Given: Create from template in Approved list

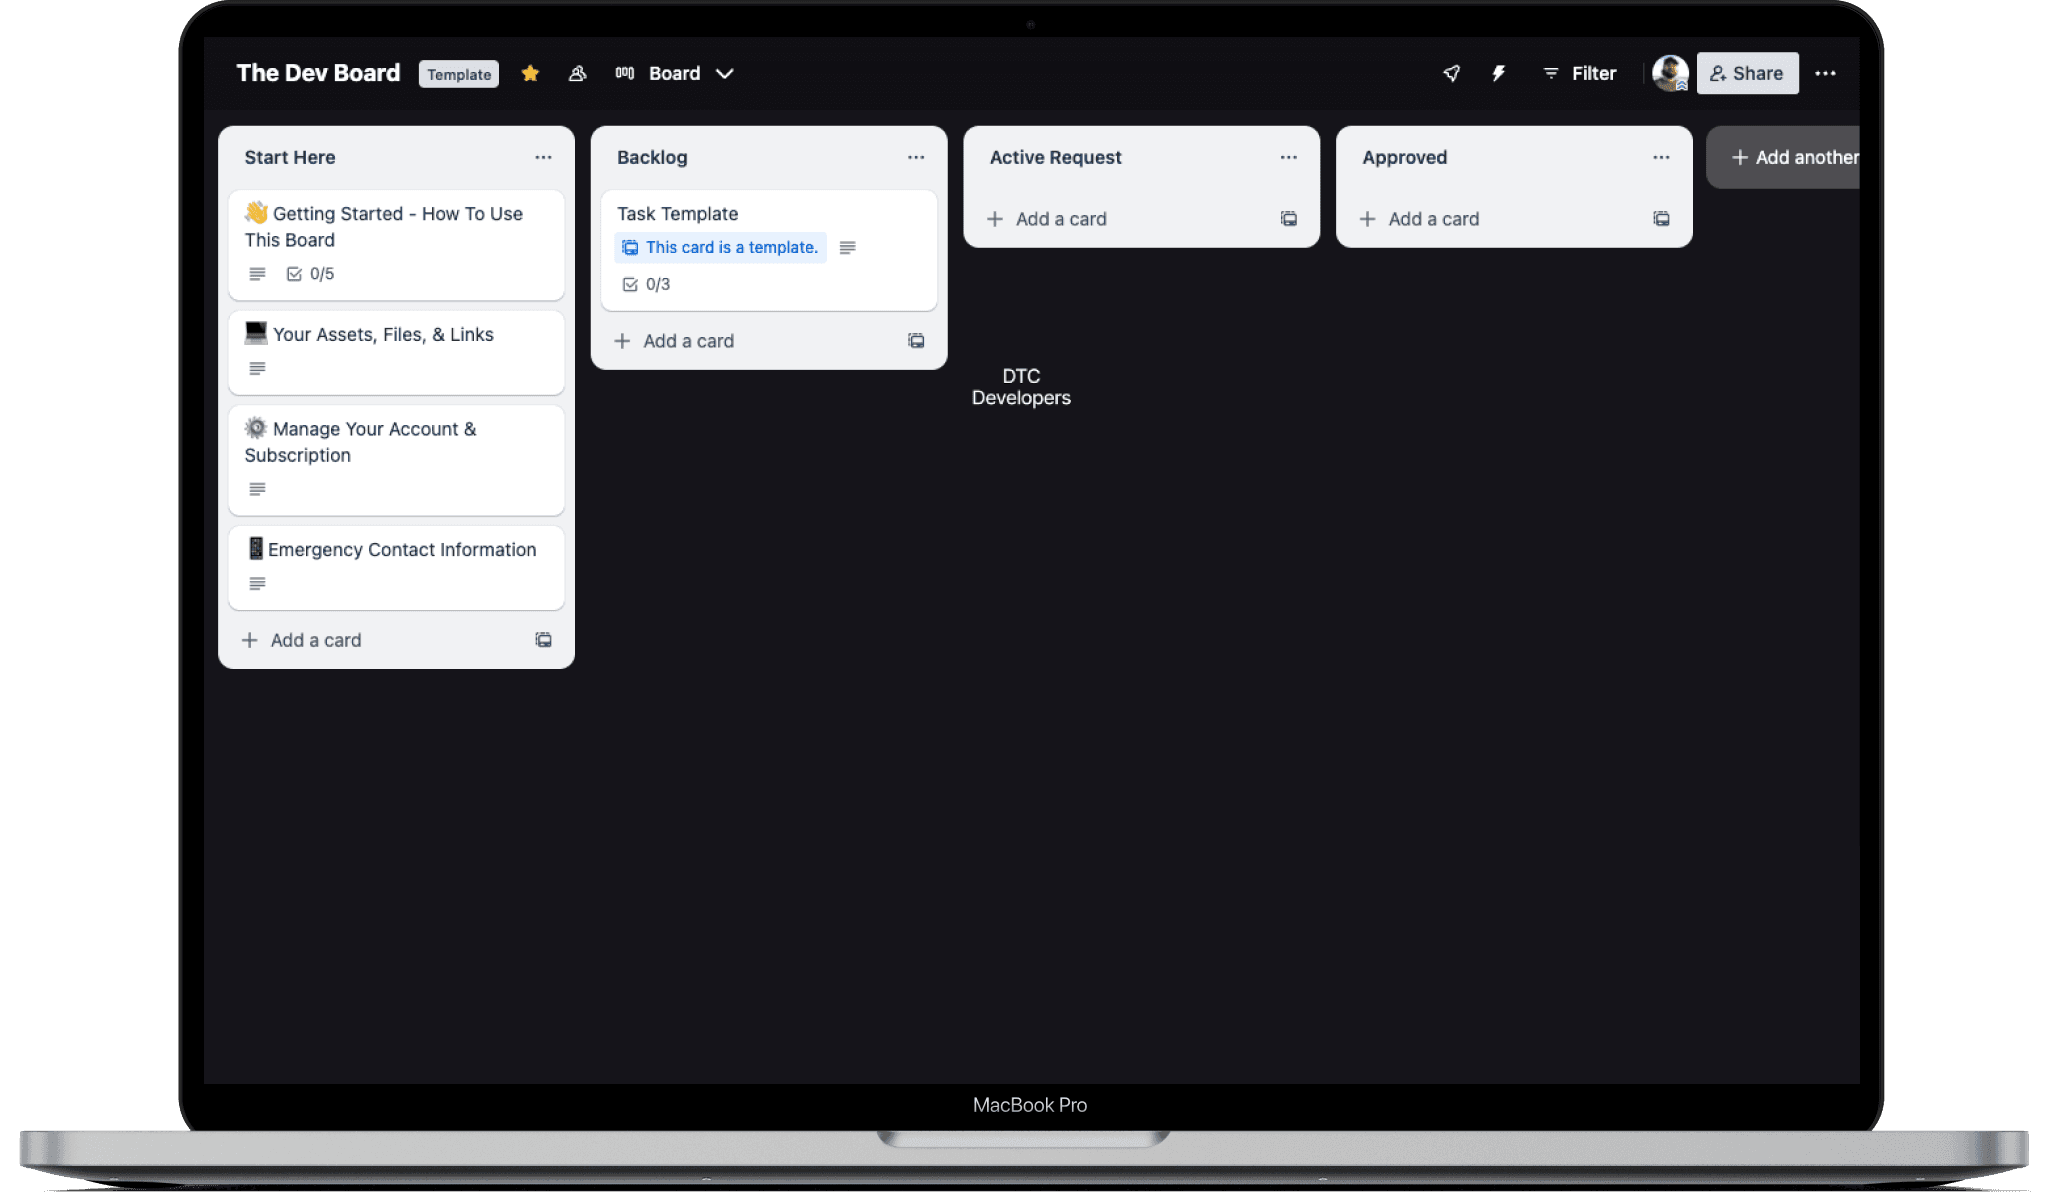Looking at the screenshot, I should [1661, 219].
